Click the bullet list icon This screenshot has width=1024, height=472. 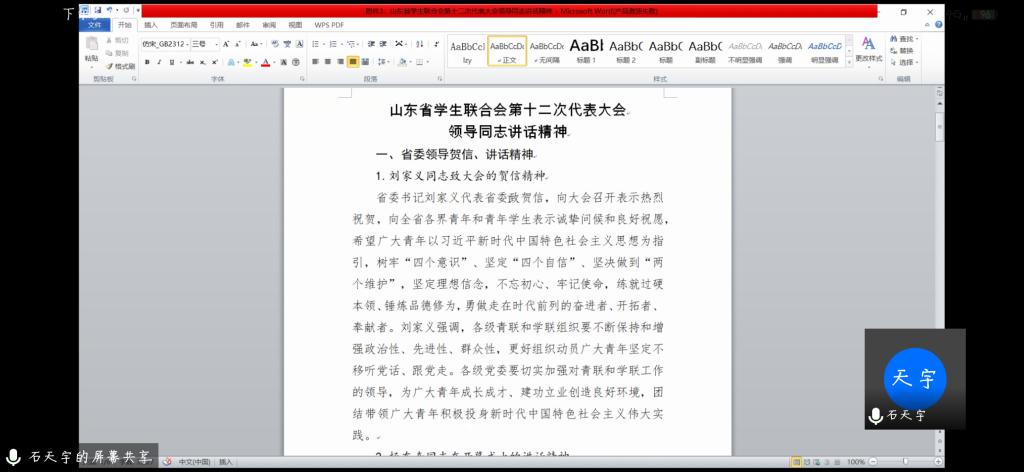(315, 45)
